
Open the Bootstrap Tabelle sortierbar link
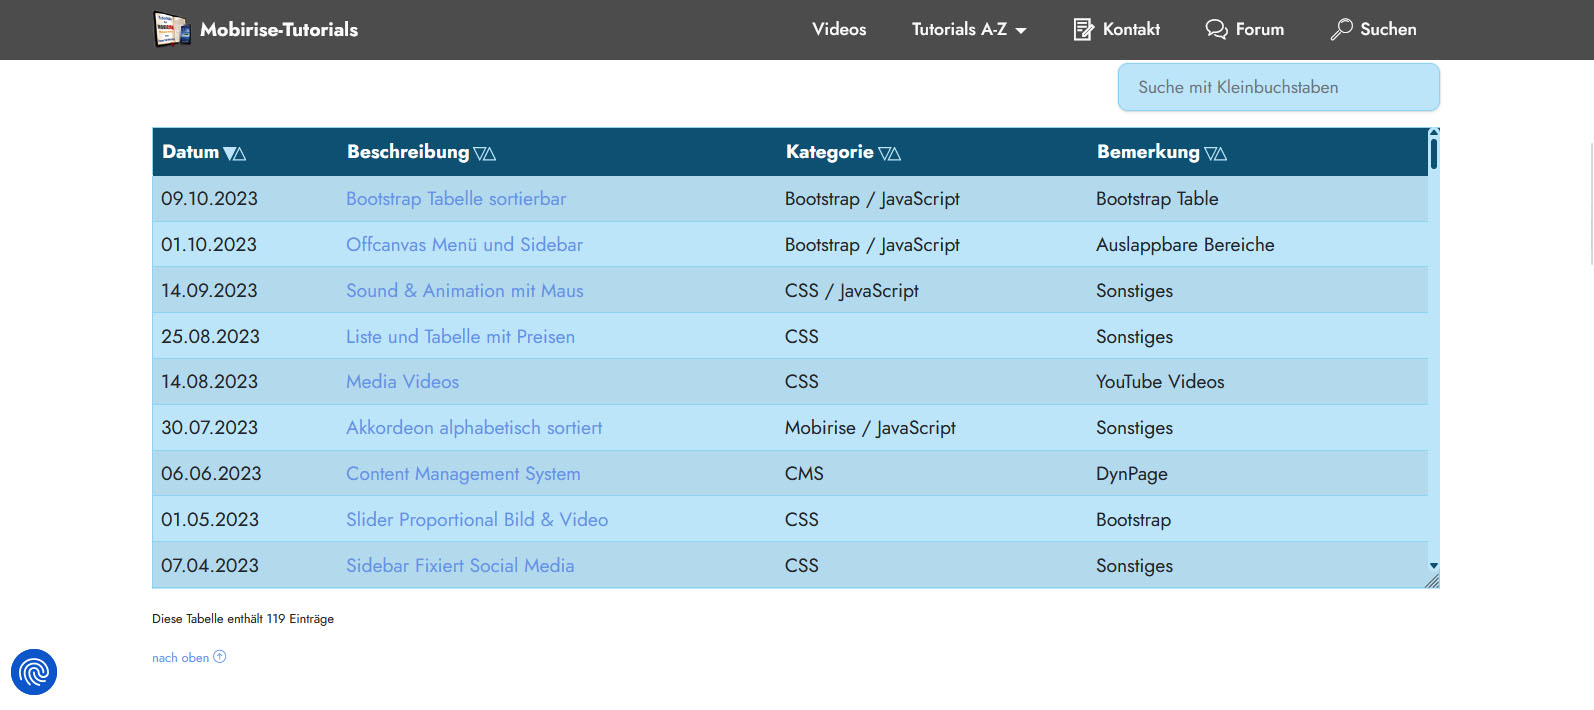tap(456, 199)
